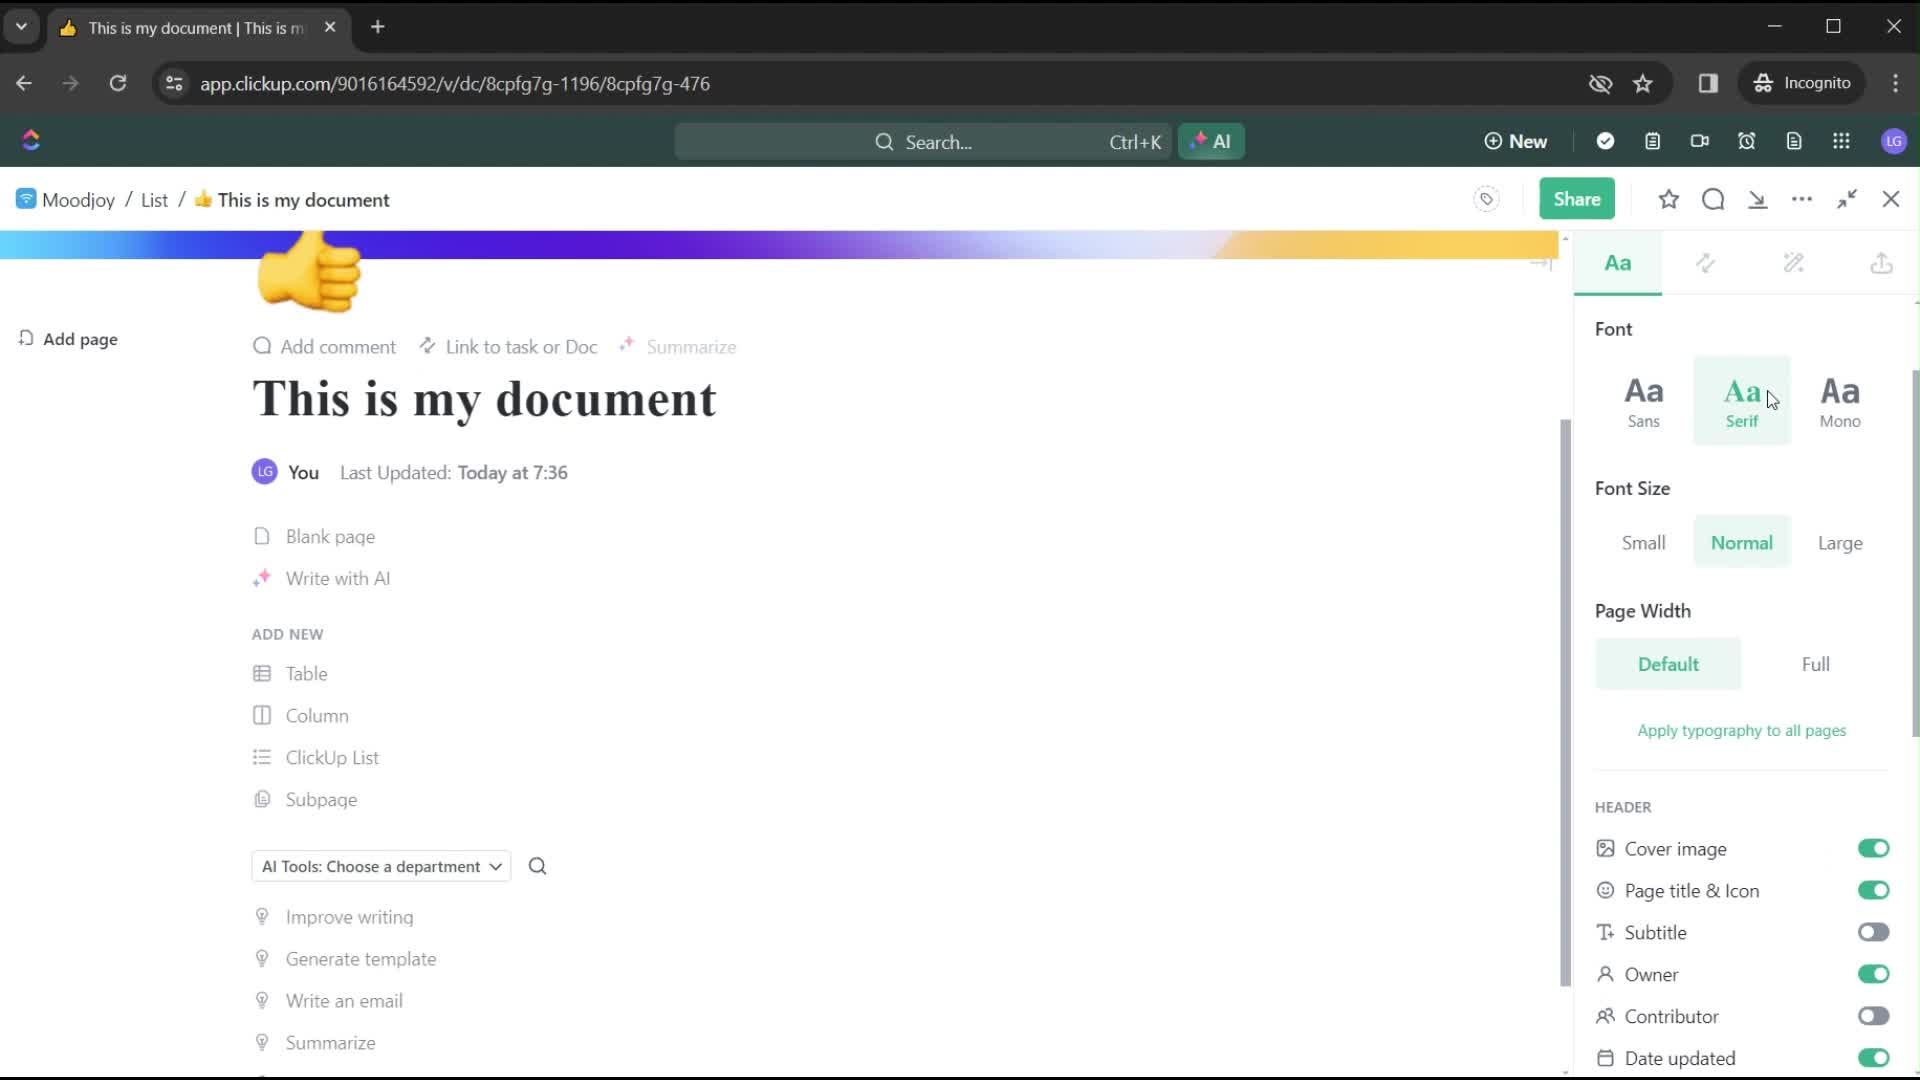
Task: Disable the Owner display toggle
Action: tap(1874, 973)
